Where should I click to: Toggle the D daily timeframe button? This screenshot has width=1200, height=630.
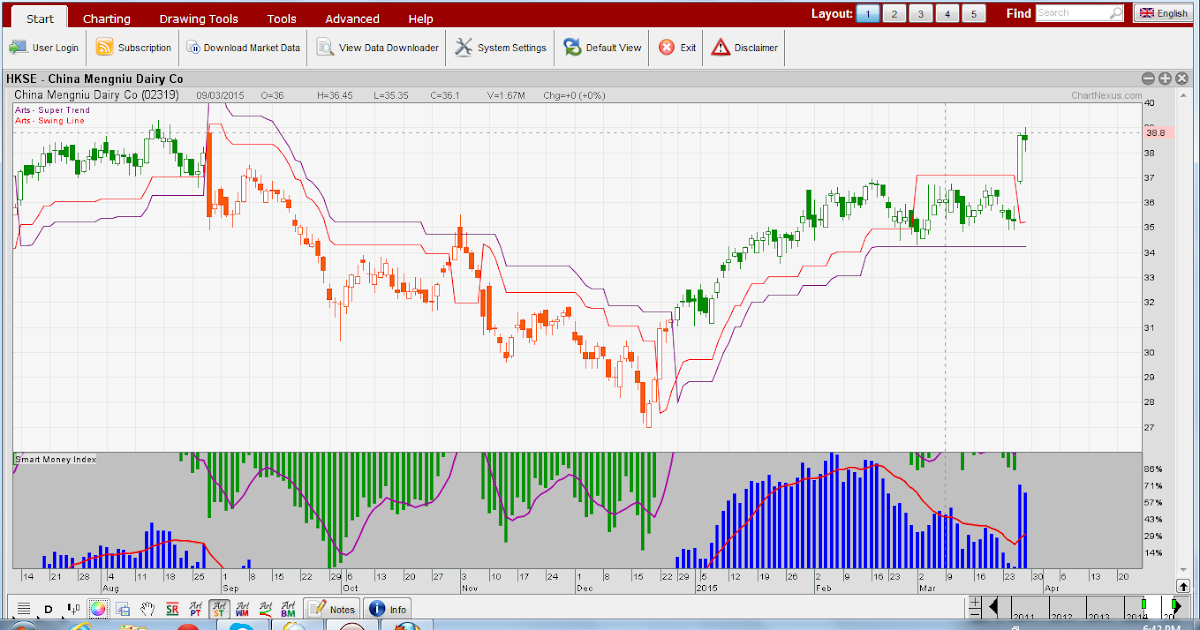click(48, 608)
